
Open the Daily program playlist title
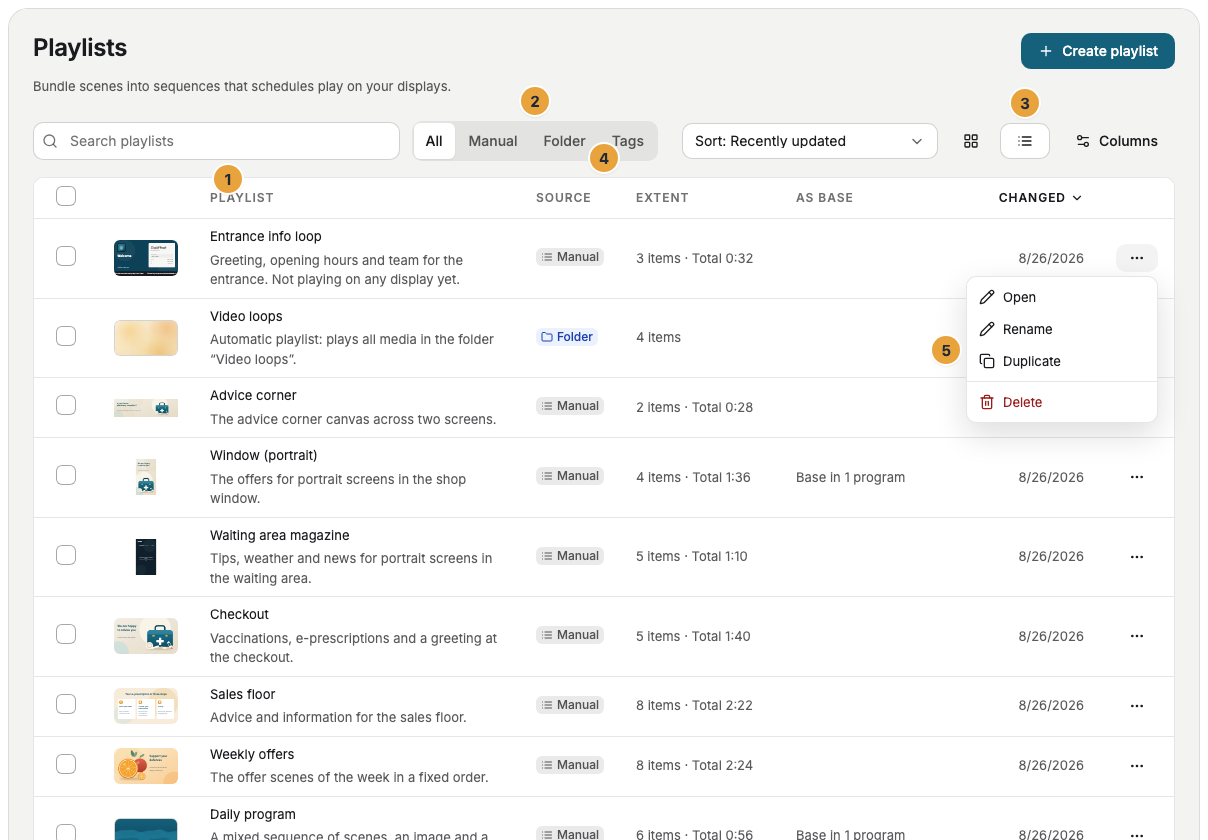tap(253, 815)
